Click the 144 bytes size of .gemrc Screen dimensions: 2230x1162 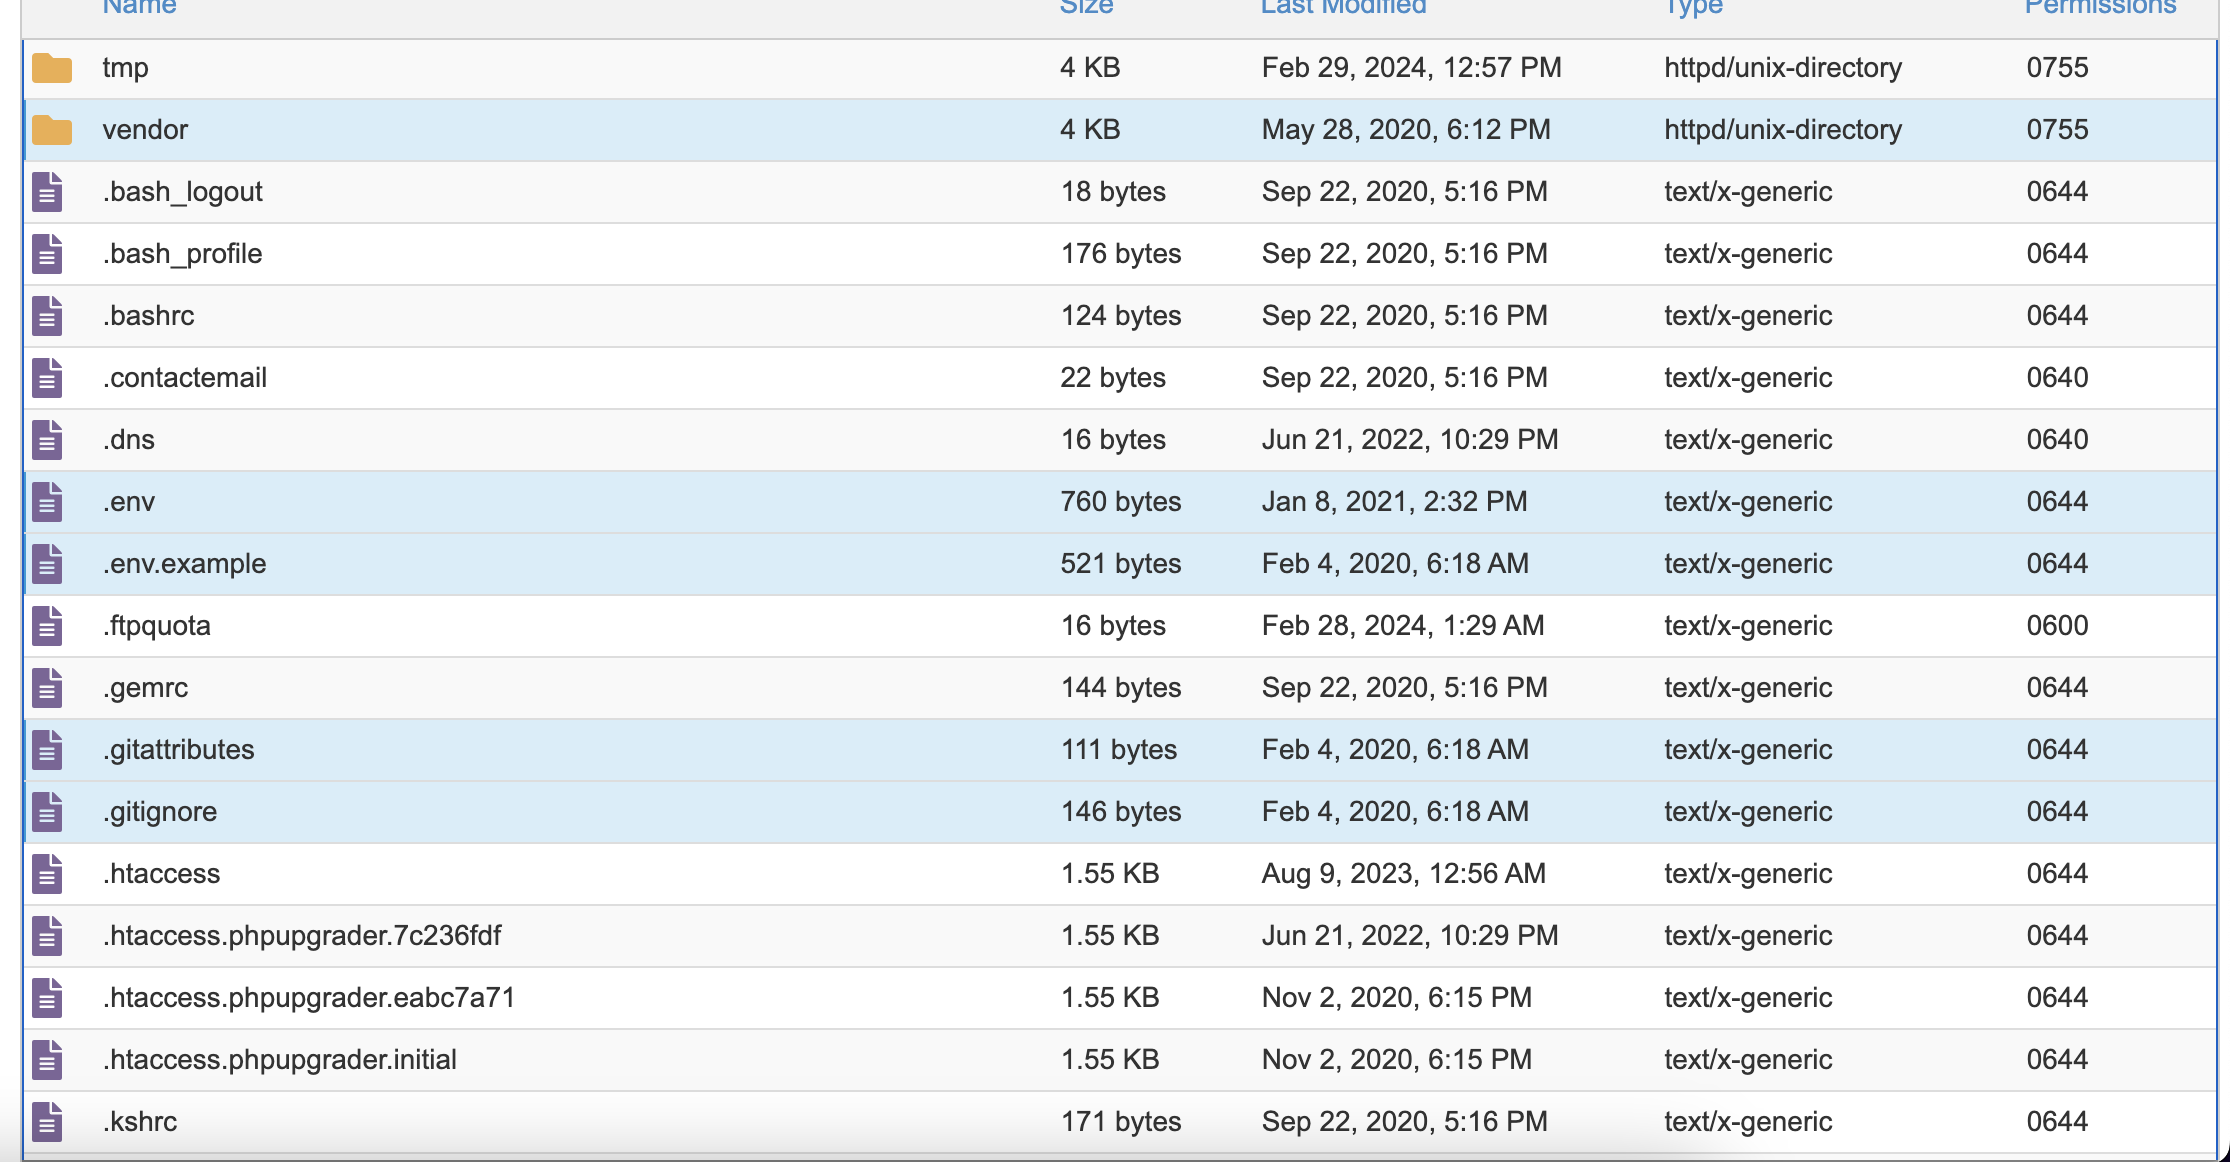(1121, 688)
